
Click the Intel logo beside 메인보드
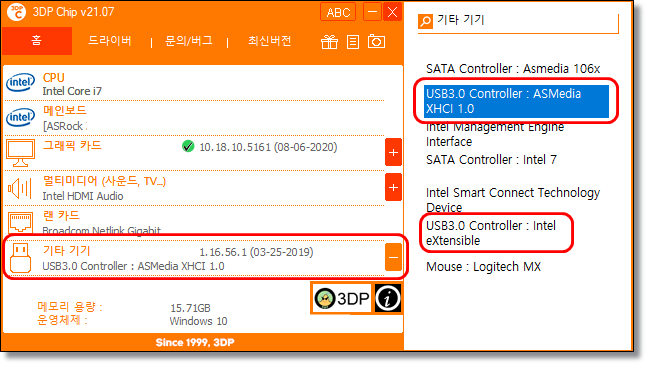20,118
